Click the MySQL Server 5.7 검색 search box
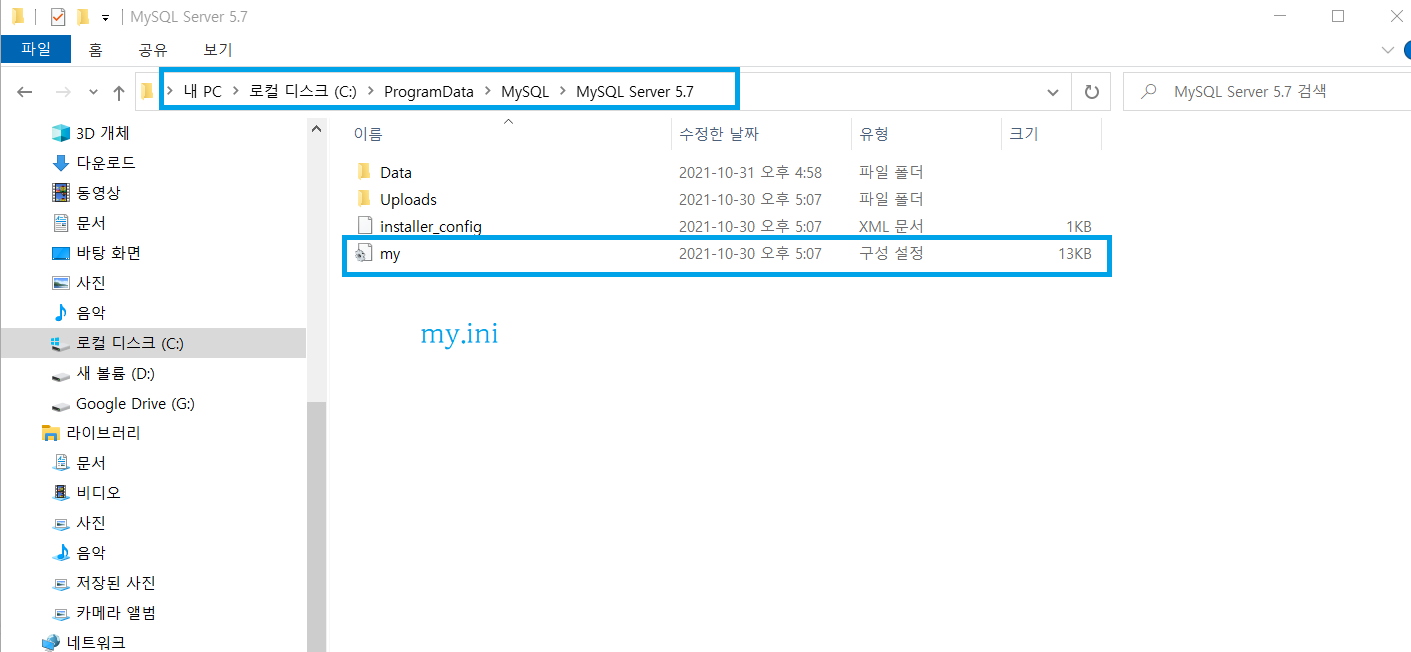1411x652 pixels. pyautogui.click(x=1267, y=92)
